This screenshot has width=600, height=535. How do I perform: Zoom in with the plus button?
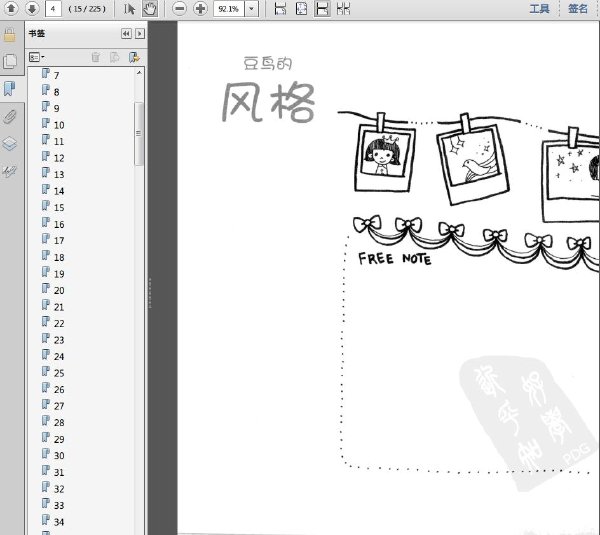coord(200,8)
